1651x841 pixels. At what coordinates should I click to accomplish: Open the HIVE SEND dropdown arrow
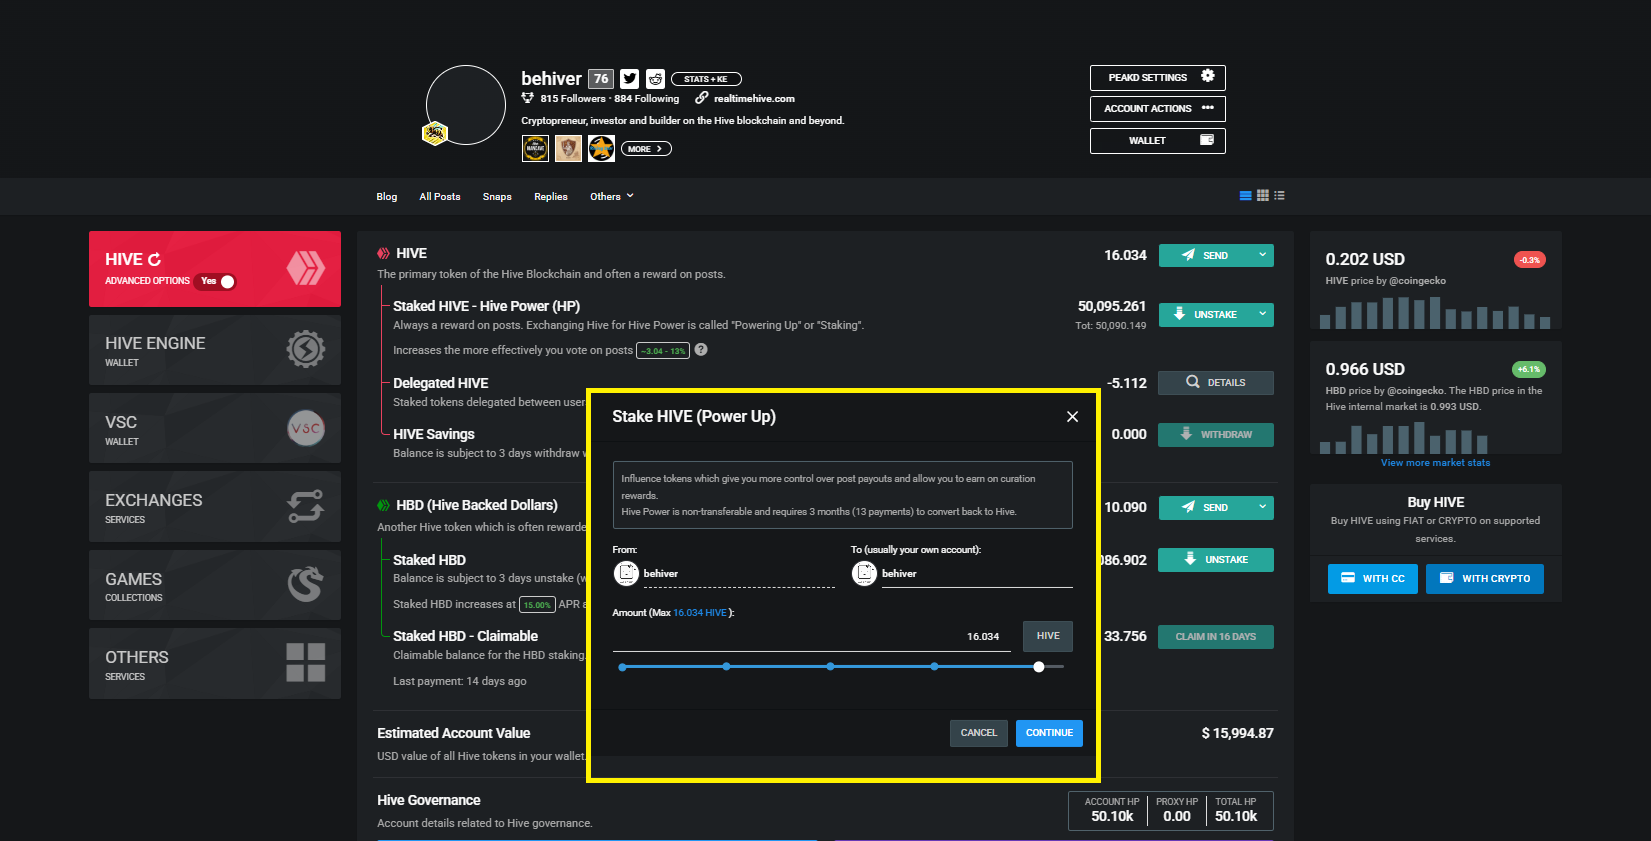click(1263, 255)
